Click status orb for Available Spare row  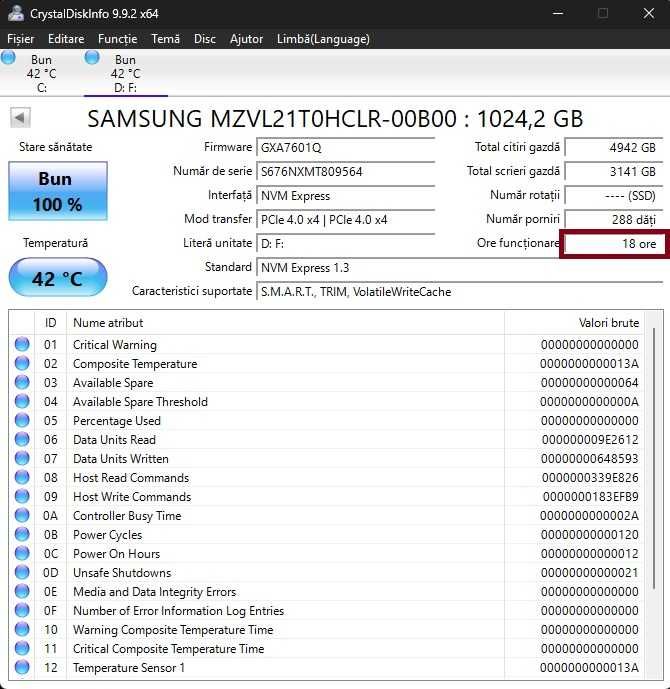22,382
